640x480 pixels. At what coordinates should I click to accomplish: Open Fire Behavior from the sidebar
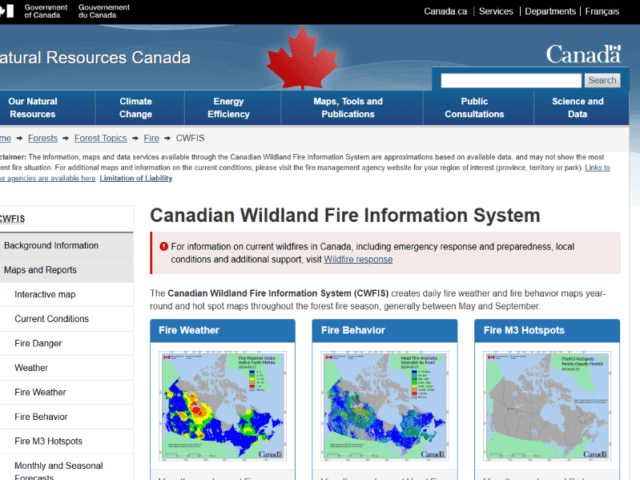67,417
